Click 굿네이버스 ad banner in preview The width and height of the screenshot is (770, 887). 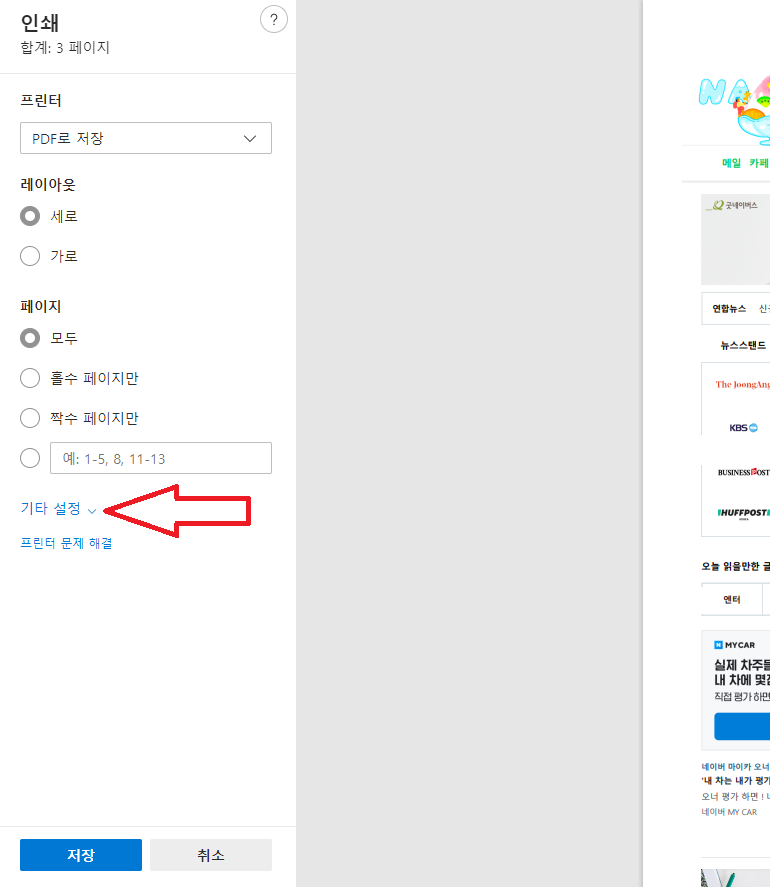[735, 239]
